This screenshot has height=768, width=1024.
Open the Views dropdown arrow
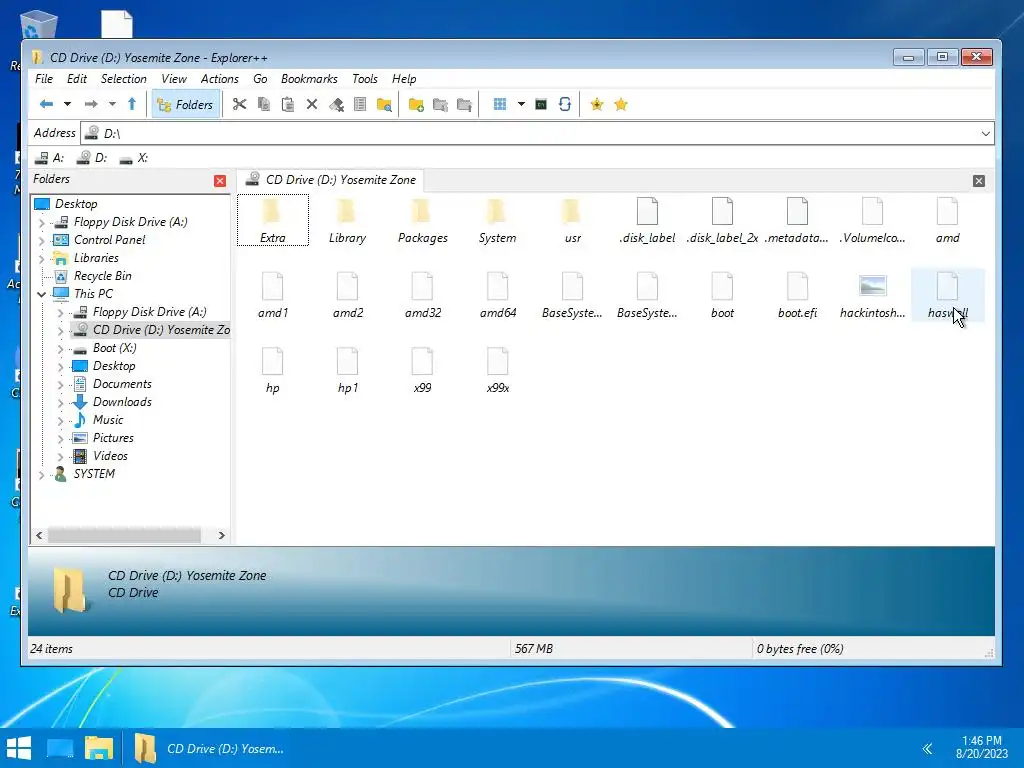click(521, 104)
